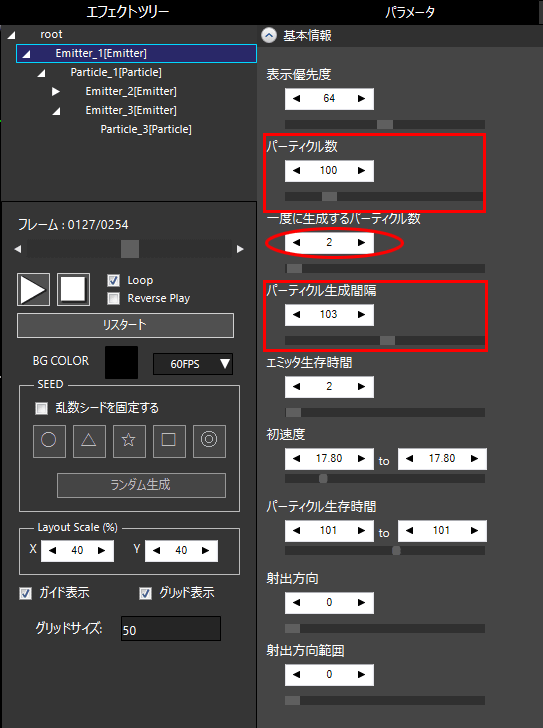This screenshot has height=728, width=543.
Task: Open the 60FPS frame rate dropdown
Action: [193, 364]
